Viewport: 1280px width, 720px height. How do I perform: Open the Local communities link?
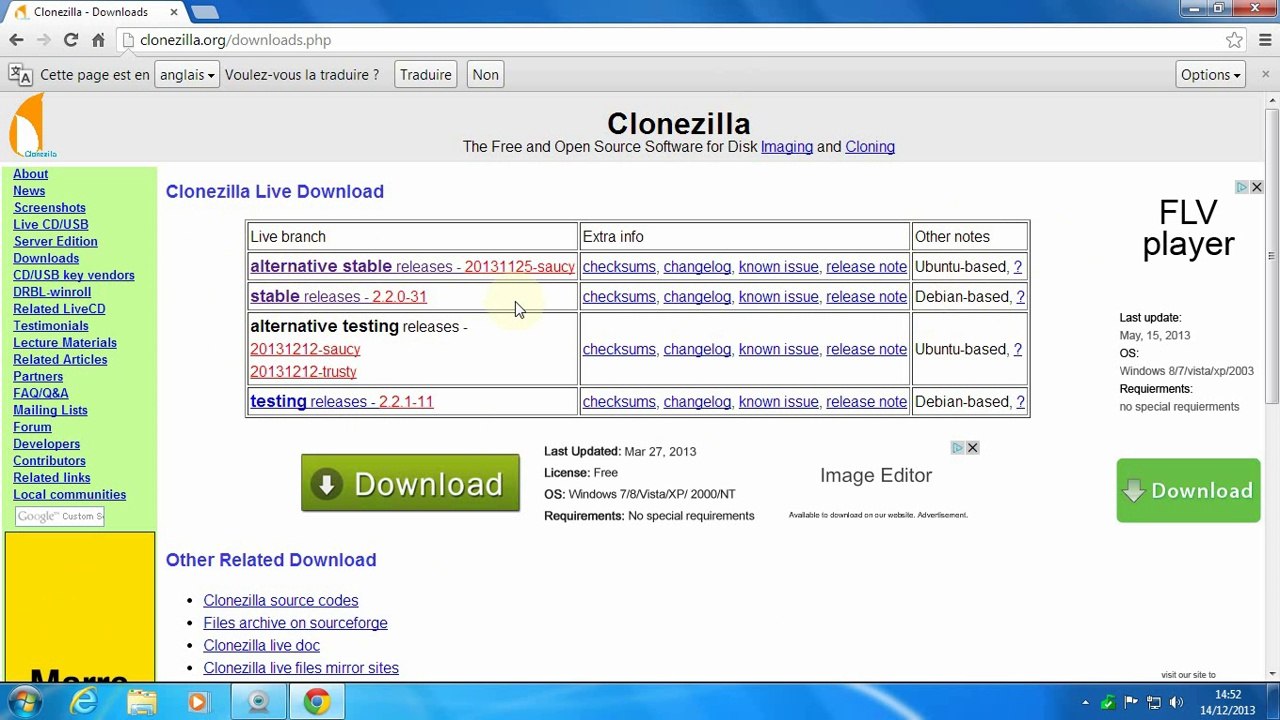[x=69, y=494]
